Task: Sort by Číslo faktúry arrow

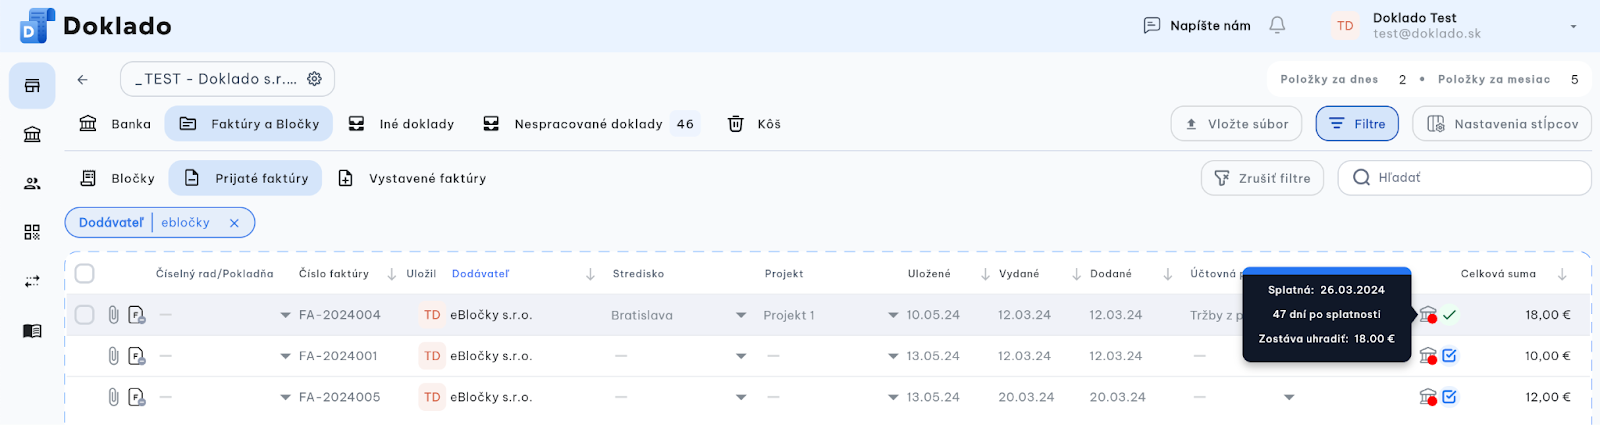Action: pos(391,274)
